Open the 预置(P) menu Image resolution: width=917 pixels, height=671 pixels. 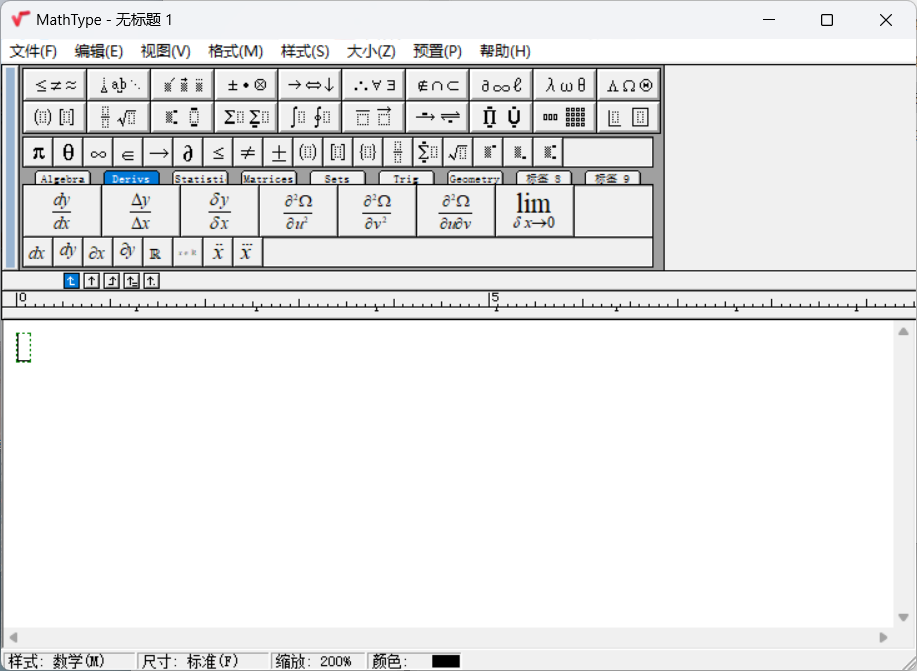pyautogui.click(x=437, y=51)
